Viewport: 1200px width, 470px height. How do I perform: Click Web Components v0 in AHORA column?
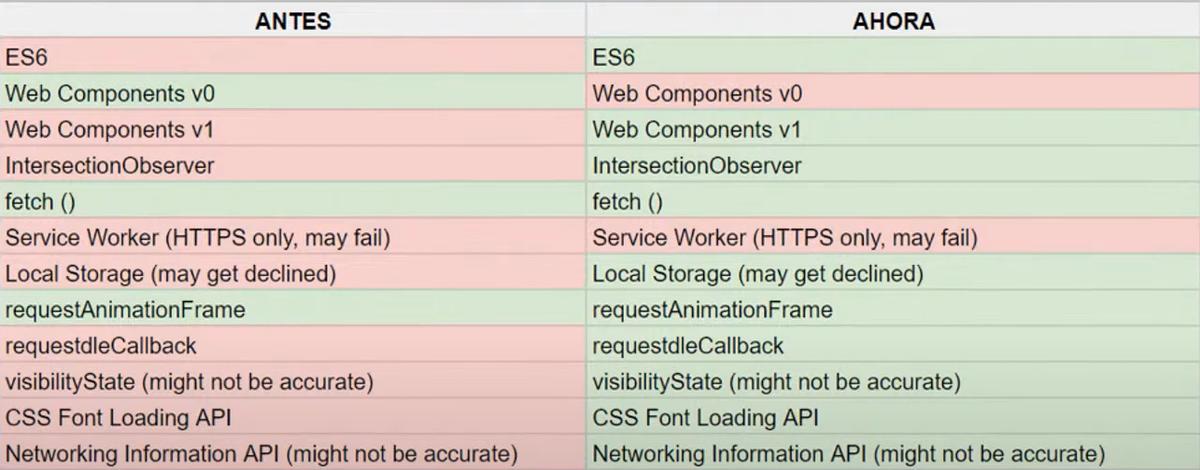[x=893, y=94]
